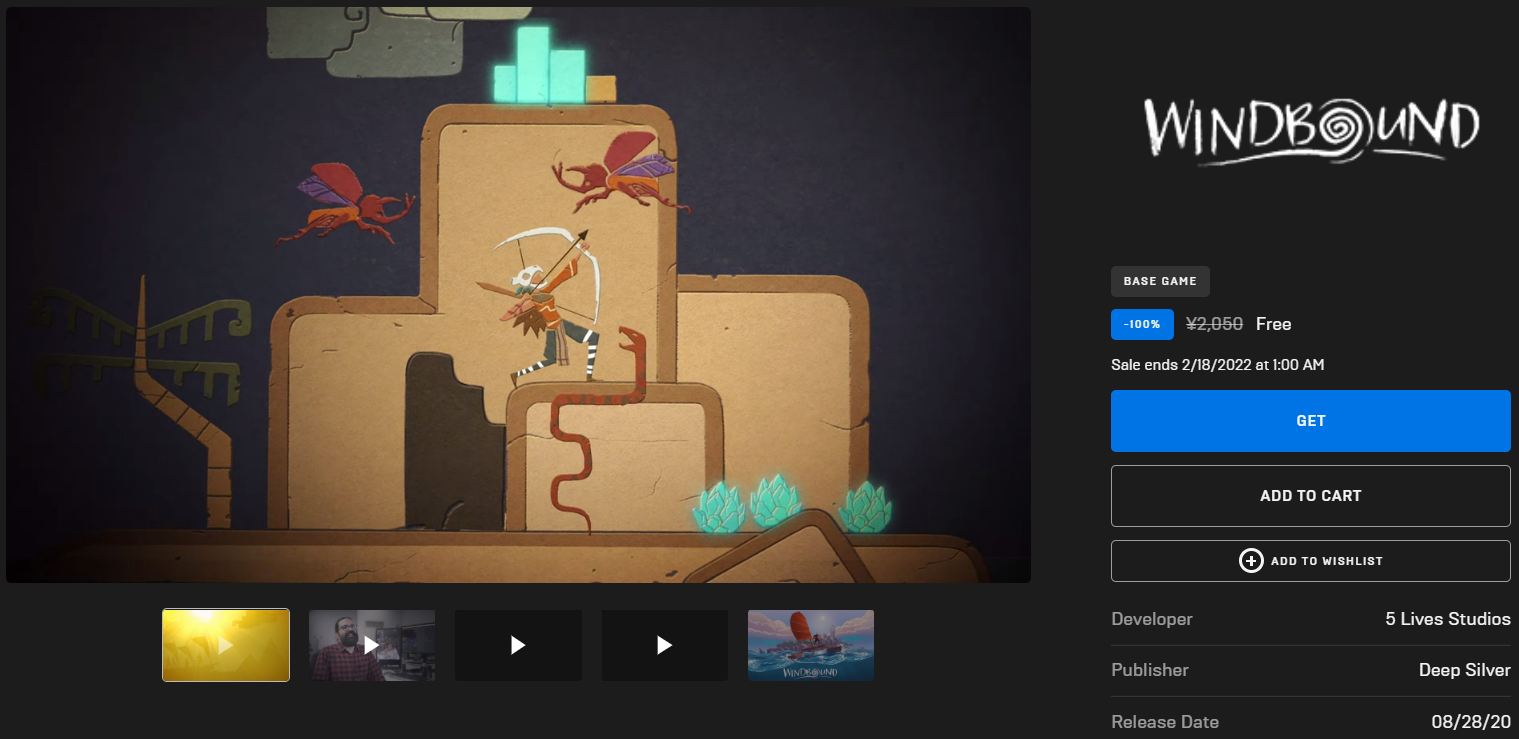
Task: Play the third black video thumbnail
Action: point(518,645)
